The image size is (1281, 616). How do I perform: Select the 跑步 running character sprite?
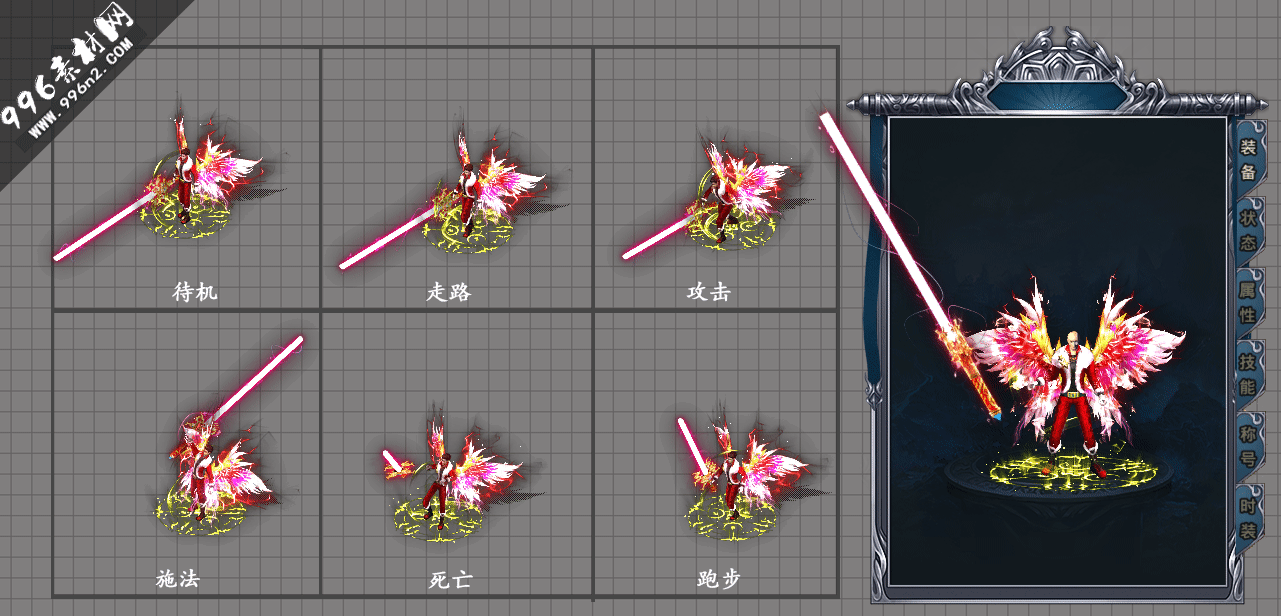pyautogui.click(x=740, y=470)
